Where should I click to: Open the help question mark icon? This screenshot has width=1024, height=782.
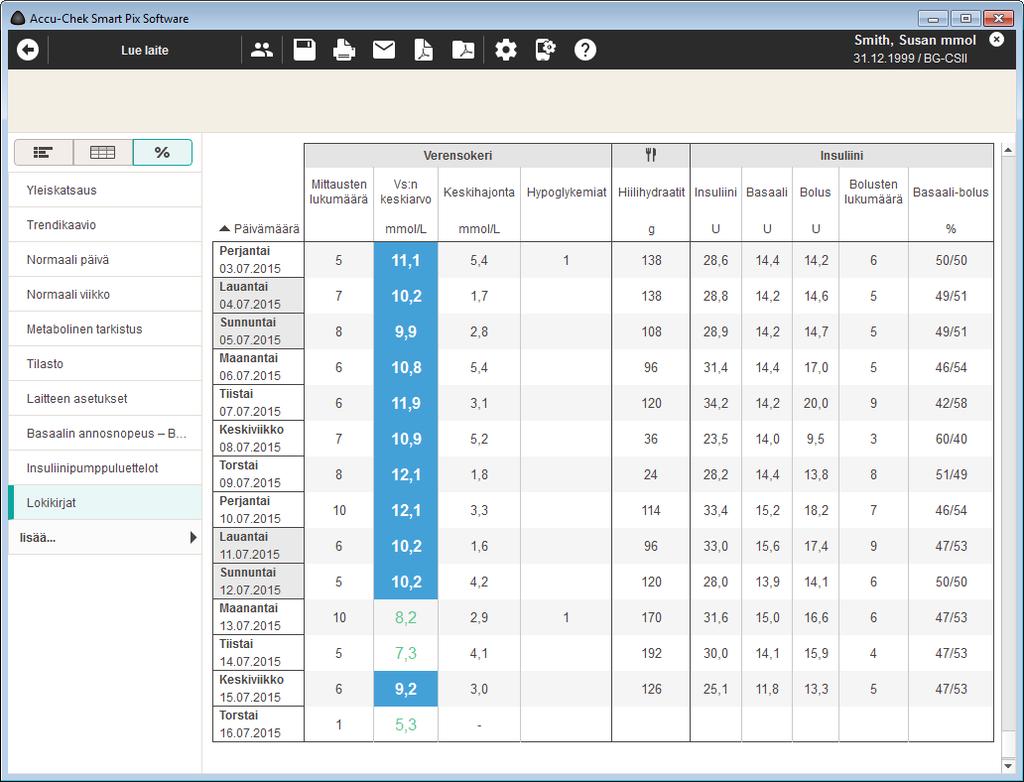click(x=585, y=50)
